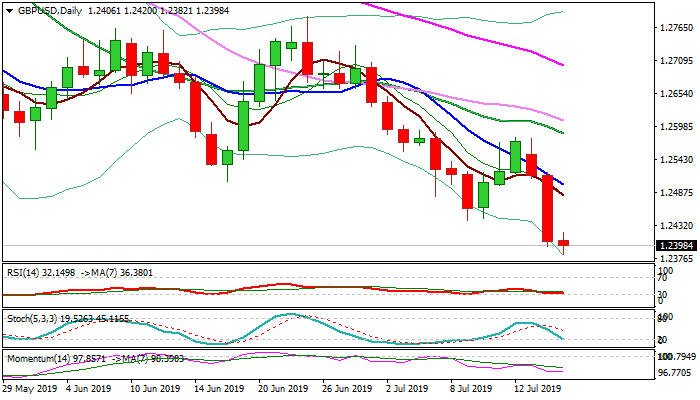Click the 1.26540 price scale value
The width and height of the screenshot is (700, 400).
pos(677,94)
